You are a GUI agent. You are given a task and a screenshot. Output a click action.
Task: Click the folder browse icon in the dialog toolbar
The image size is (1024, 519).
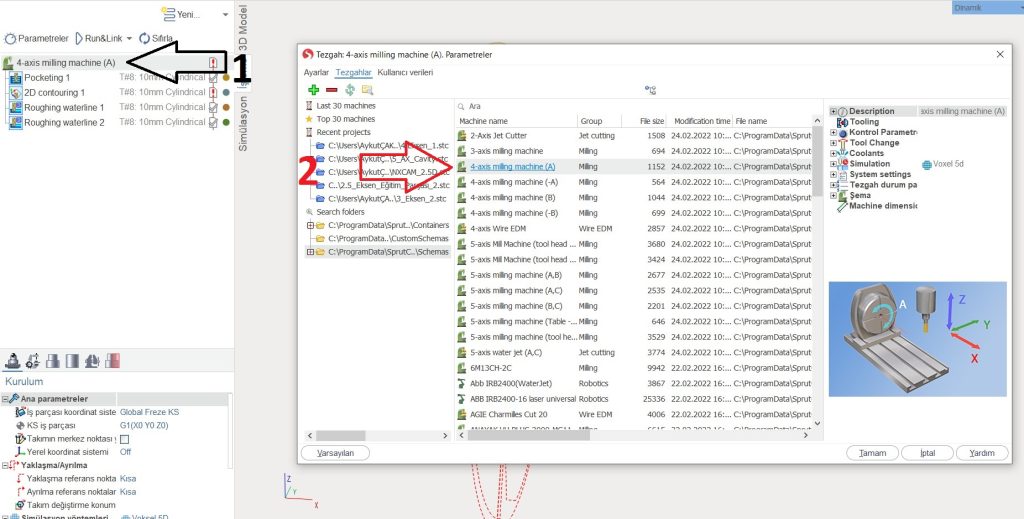367,89
